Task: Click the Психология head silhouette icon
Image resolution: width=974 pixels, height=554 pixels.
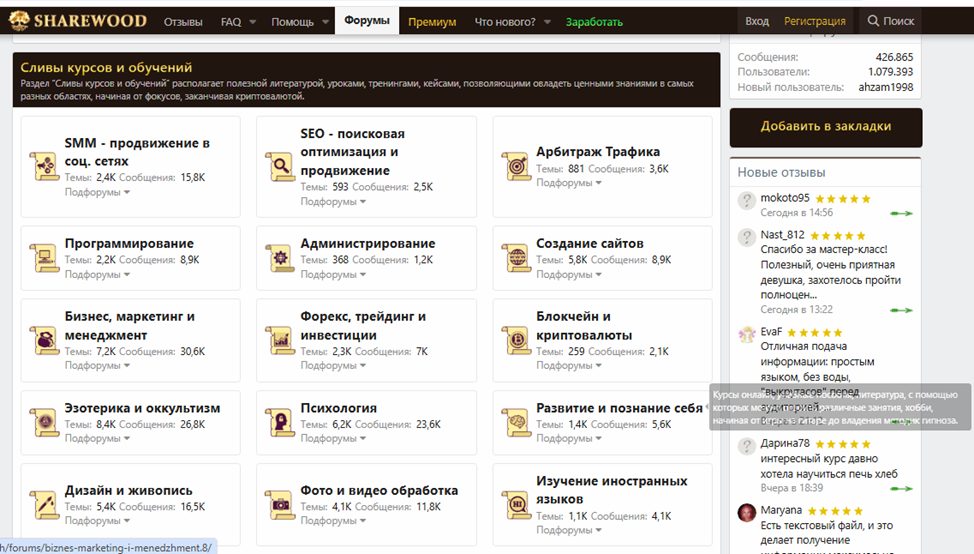Action: pyautogui.click(x=280, y=422)
